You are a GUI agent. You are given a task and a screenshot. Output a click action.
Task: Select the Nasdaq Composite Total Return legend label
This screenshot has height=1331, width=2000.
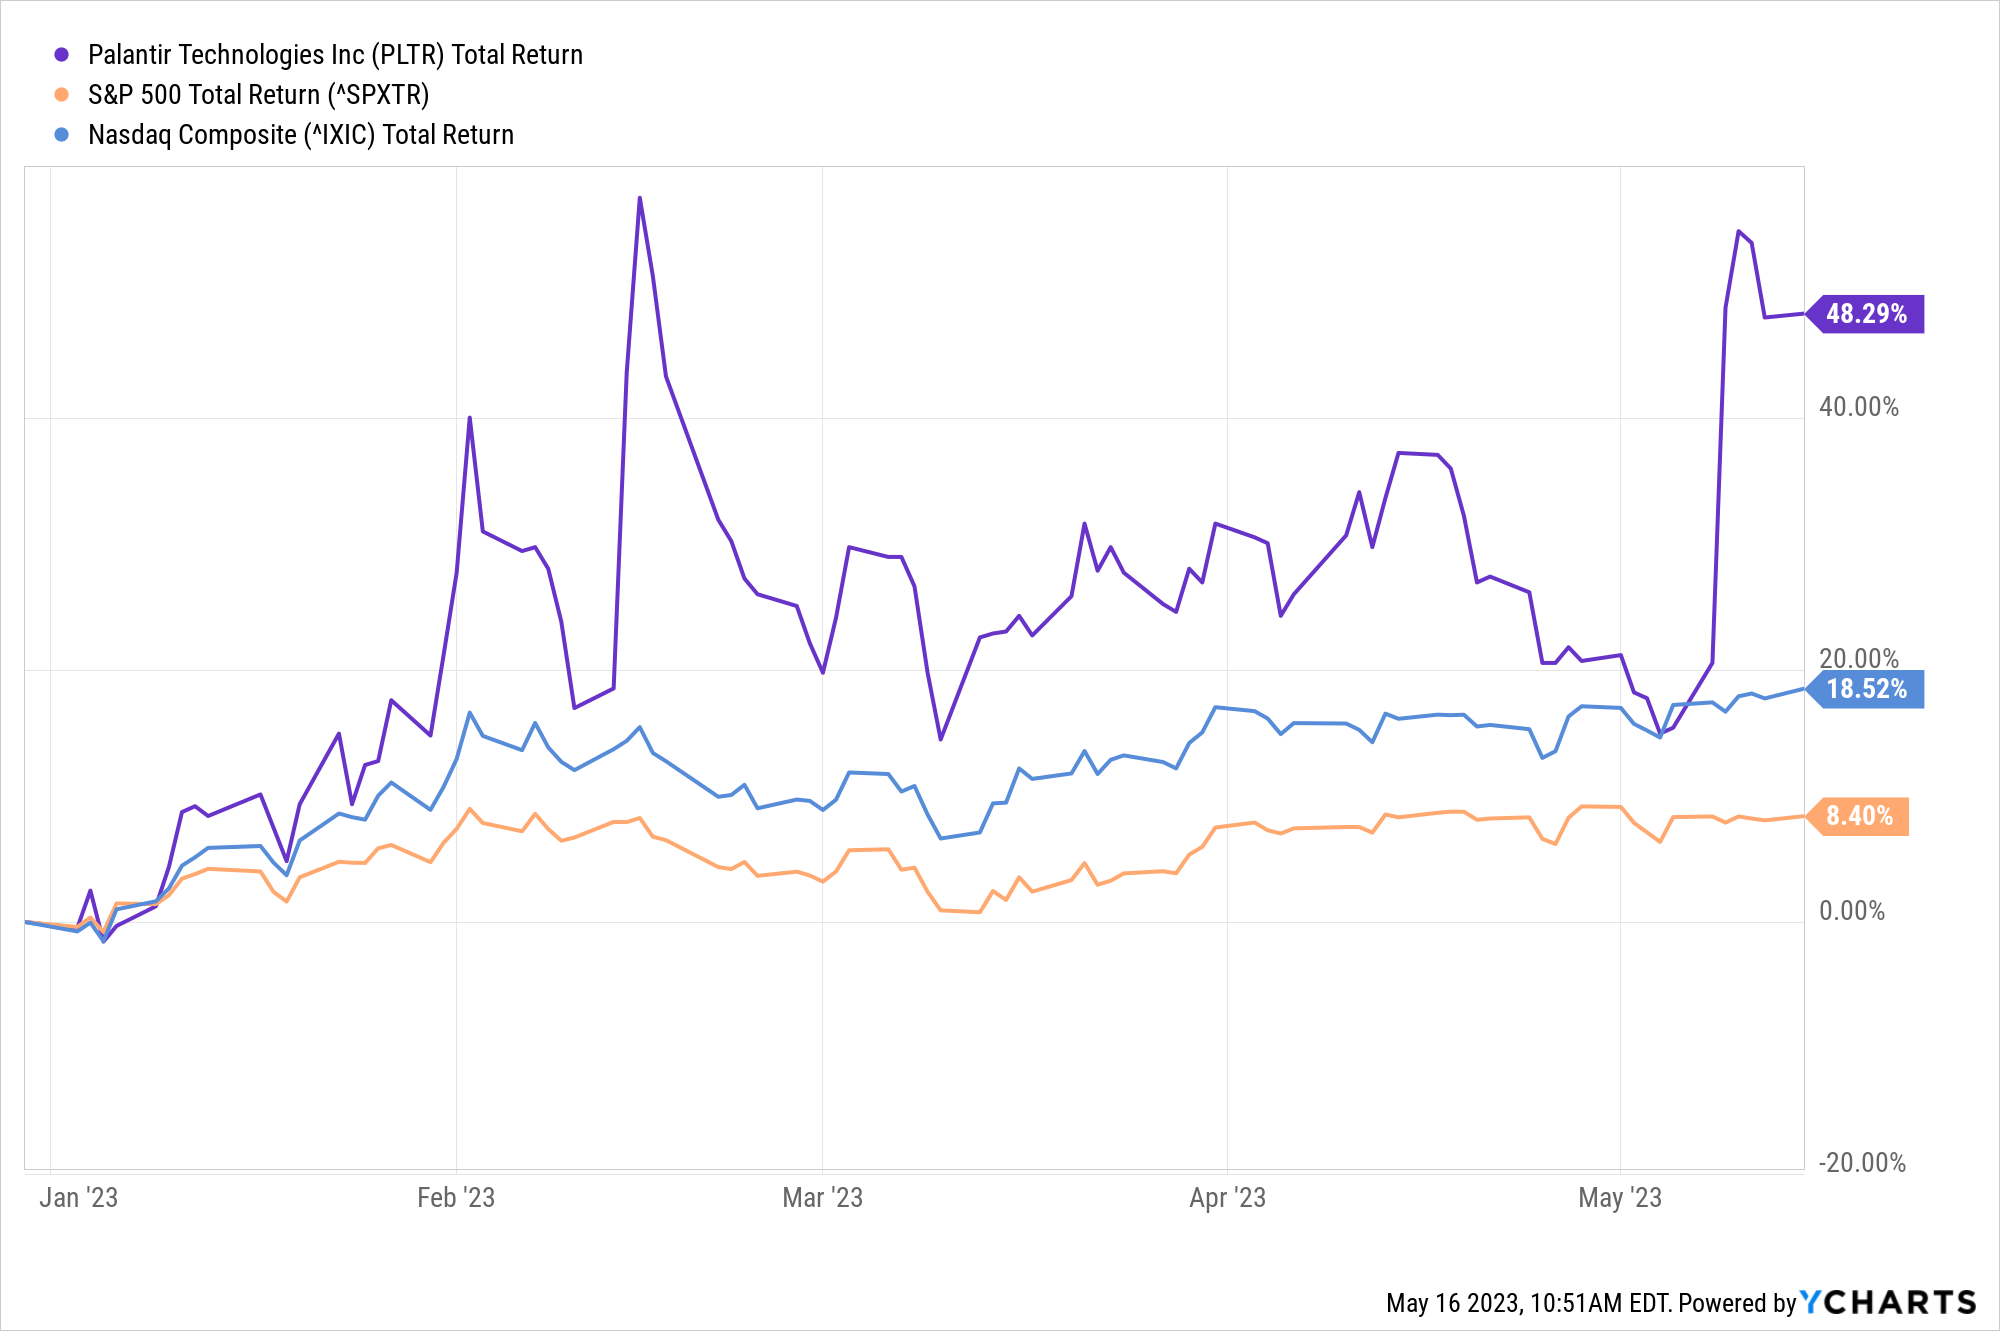tap(301, 135)
